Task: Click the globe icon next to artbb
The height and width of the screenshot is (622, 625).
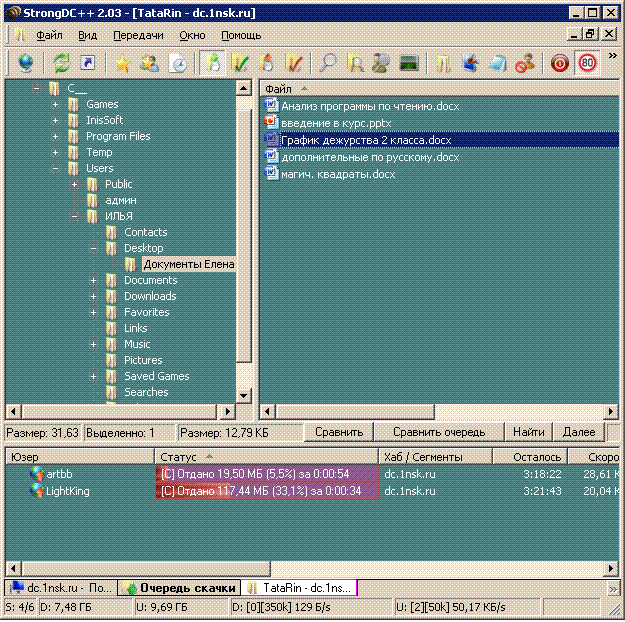Action: point(37,474)
